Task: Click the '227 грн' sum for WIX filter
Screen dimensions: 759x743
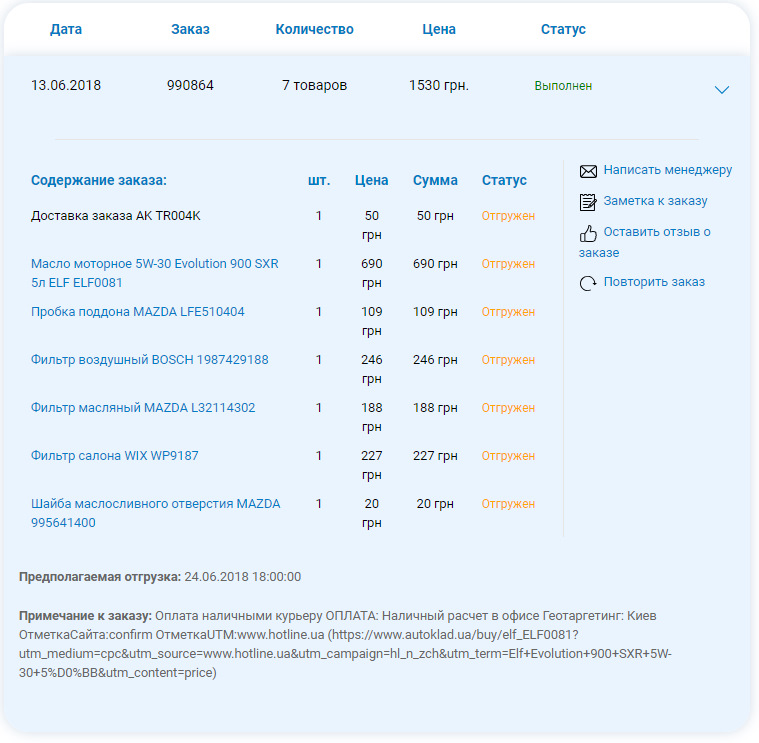Action: tap(435, 455)
